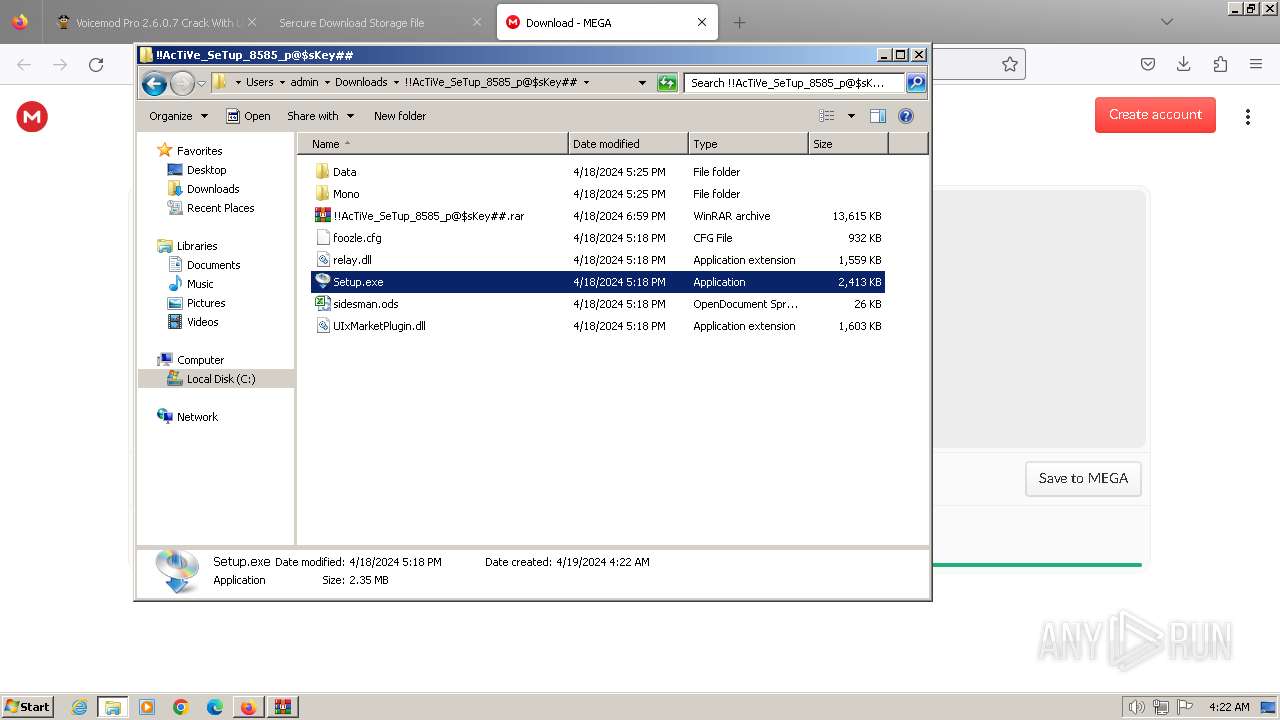Open the Organize menu
Screen dimensions: 1280x720
(x=178, y=116)
